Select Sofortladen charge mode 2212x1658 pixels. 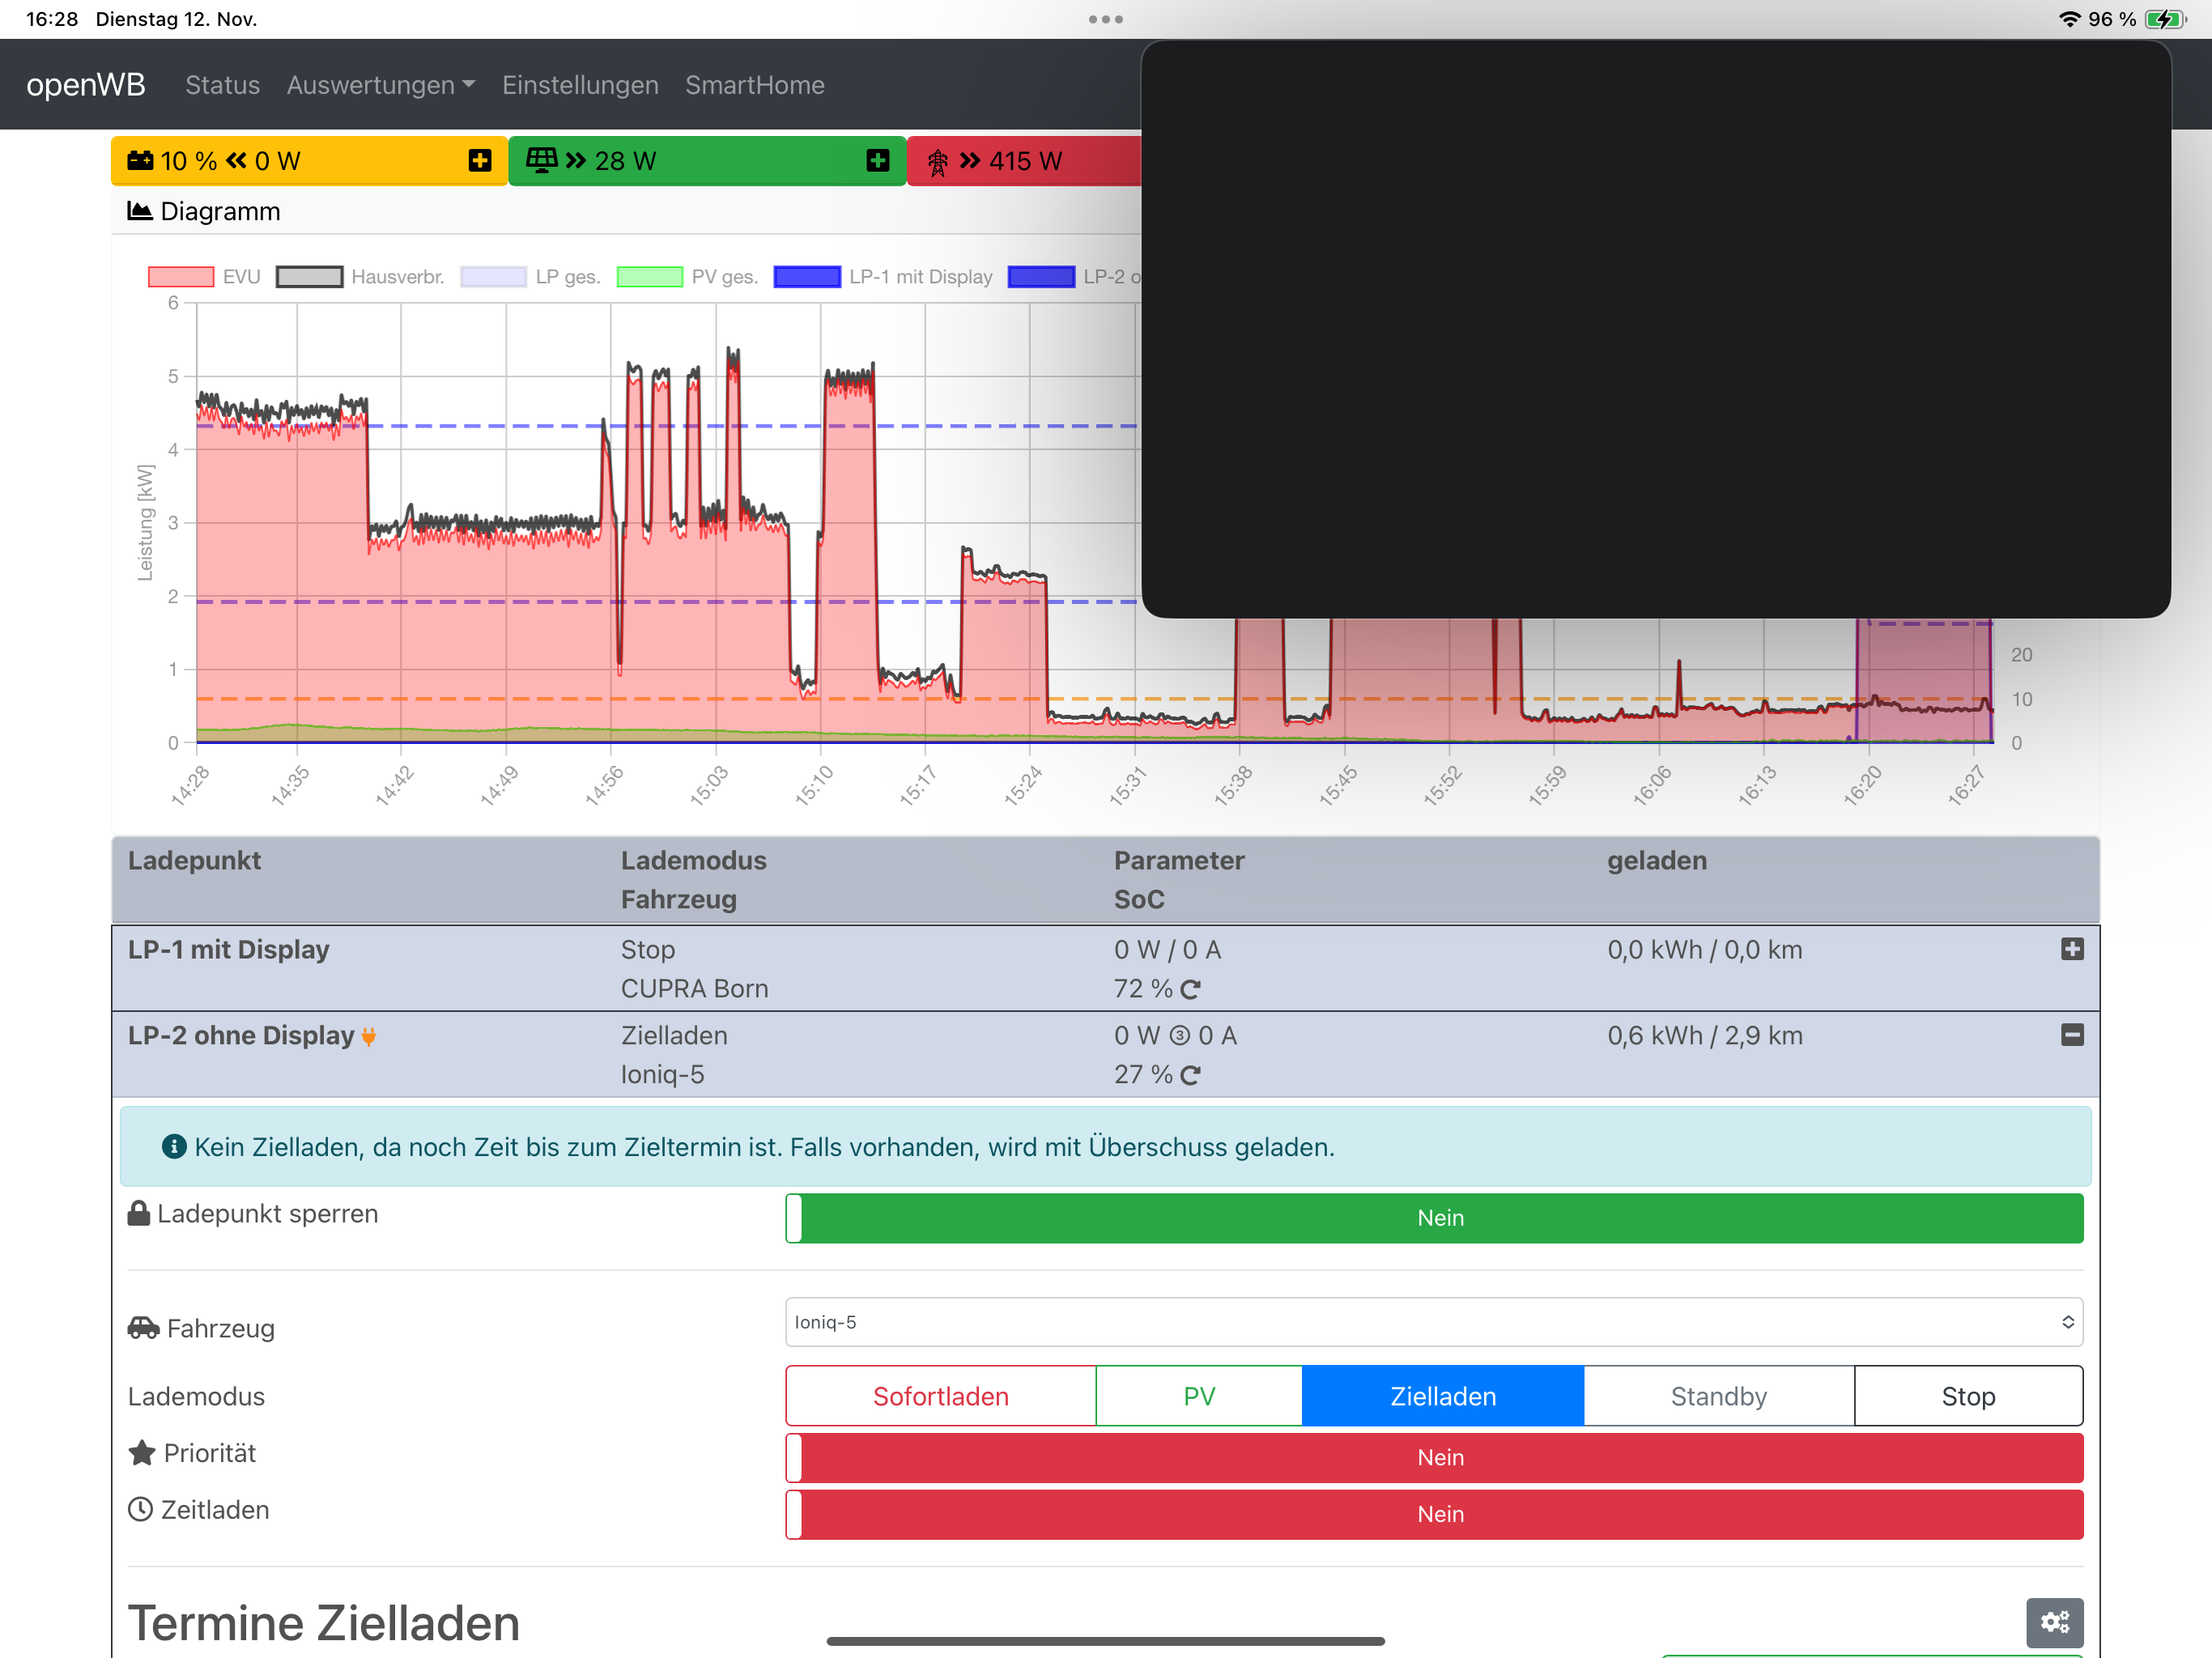[x=940, y=1396]
